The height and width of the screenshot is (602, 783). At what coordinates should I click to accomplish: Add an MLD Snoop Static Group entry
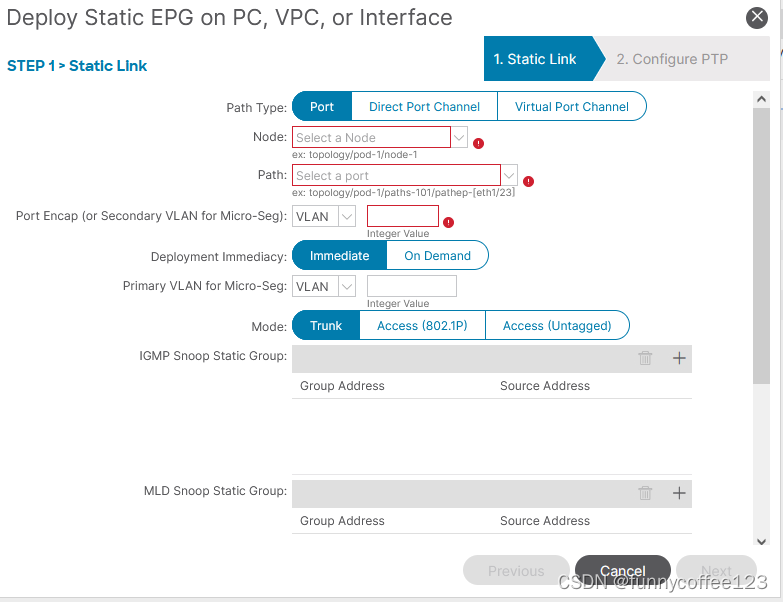pos(679,493)
